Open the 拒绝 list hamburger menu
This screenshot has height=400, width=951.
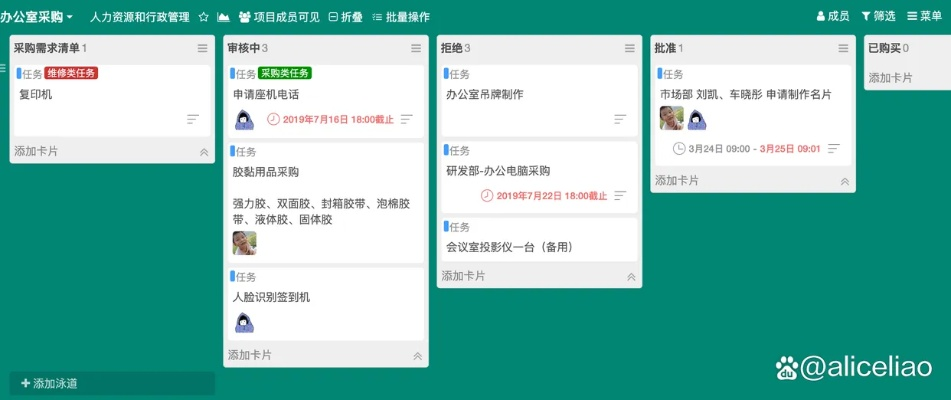pos(630,48)
